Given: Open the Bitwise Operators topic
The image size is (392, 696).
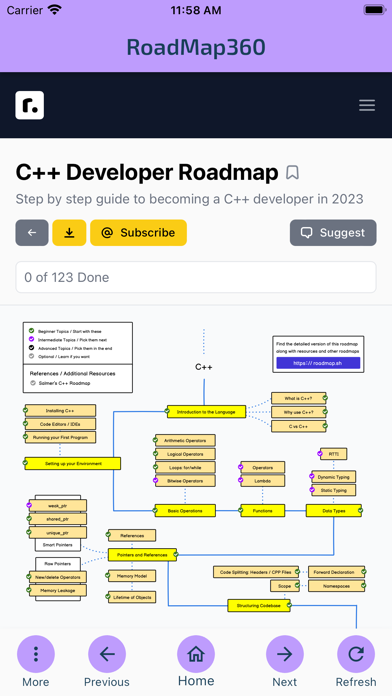Looking at the screenshot, I should pyautogui.click(x=185, y=481).
